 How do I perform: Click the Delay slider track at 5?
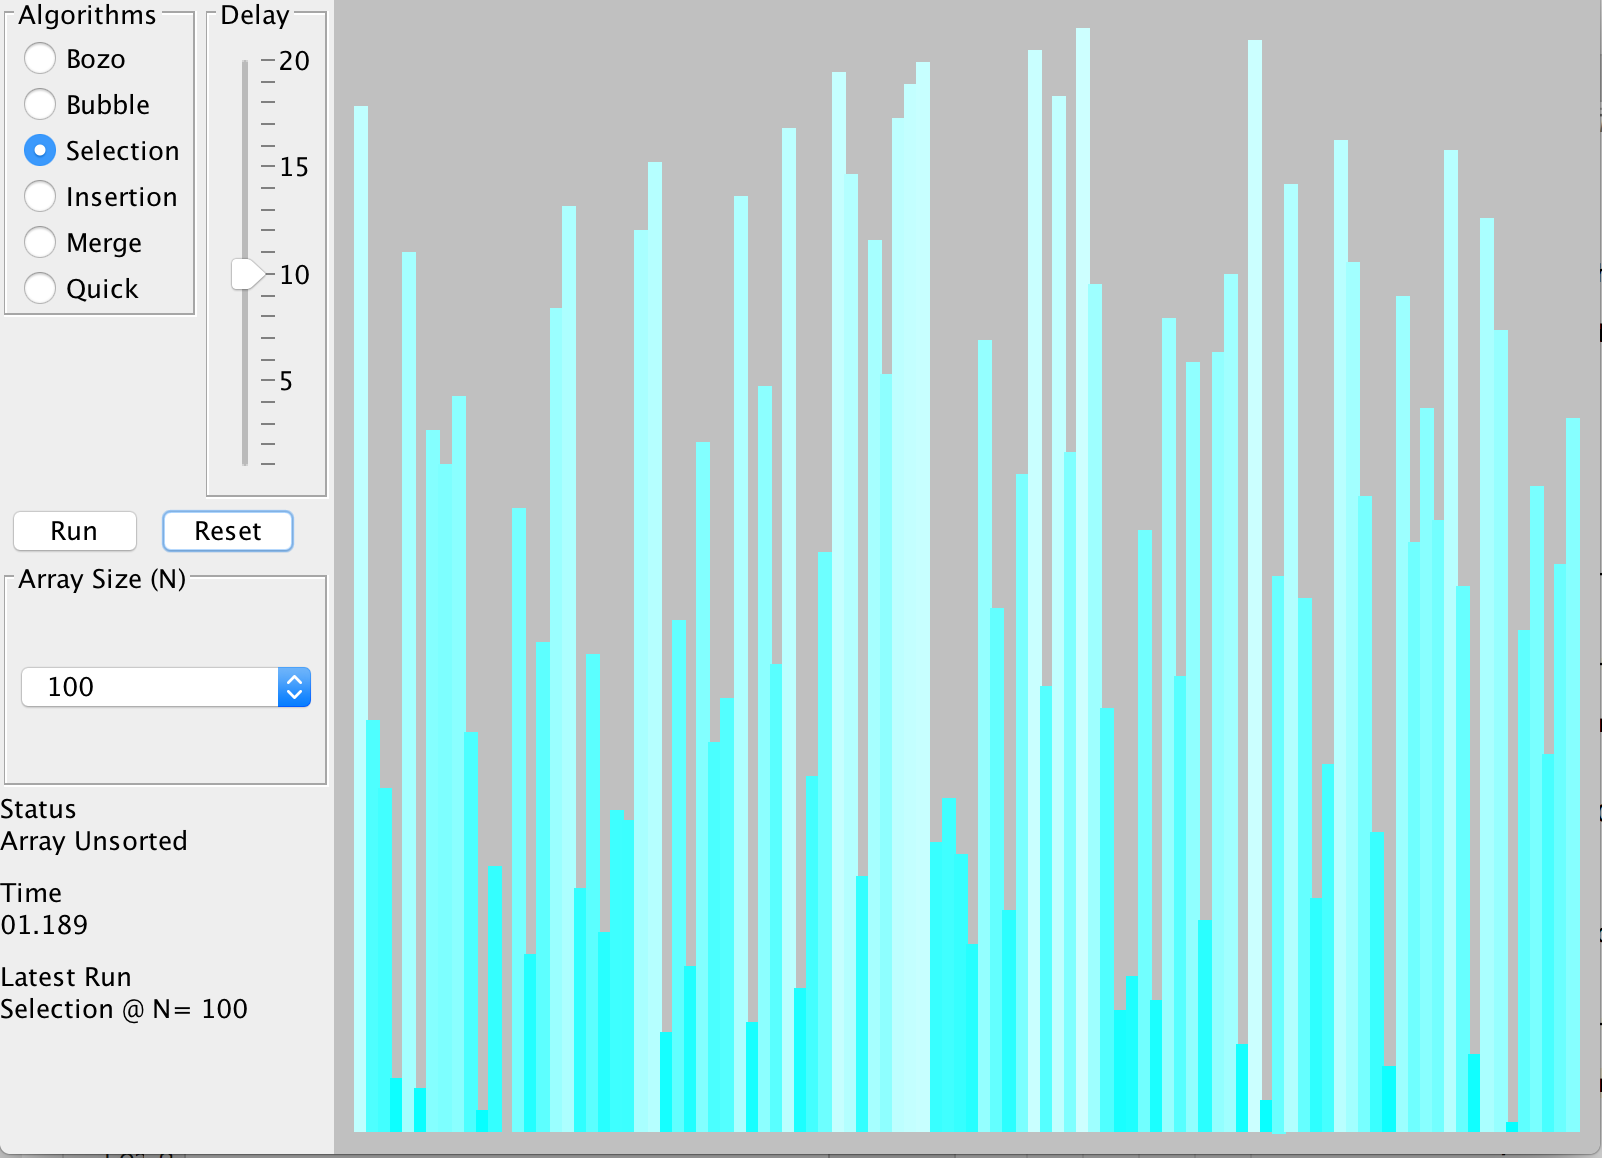click(x=245, y=381)
